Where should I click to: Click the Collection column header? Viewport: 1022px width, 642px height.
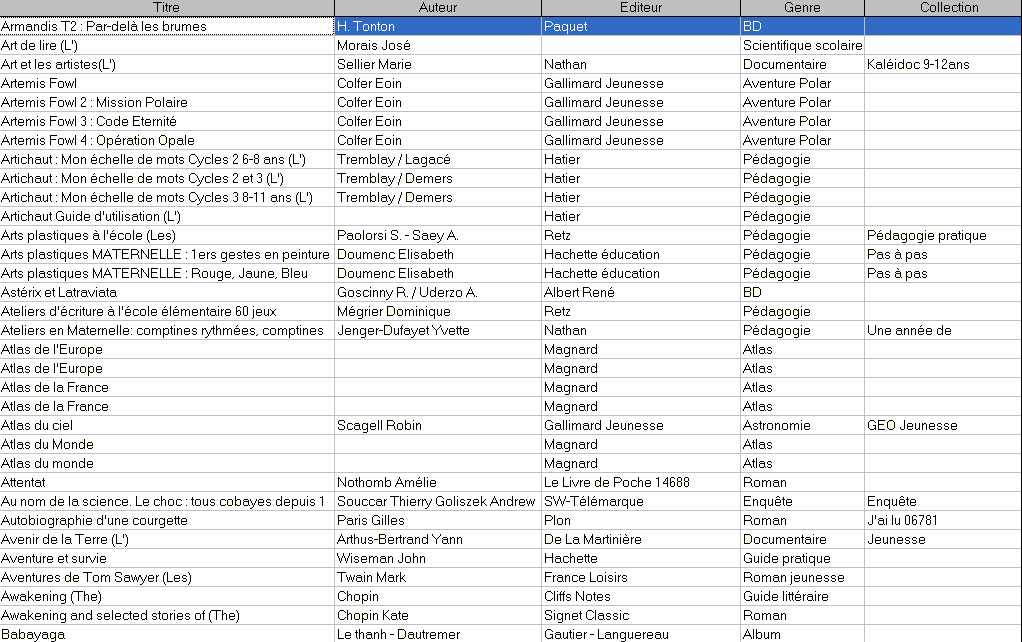[x=949, y=8]
